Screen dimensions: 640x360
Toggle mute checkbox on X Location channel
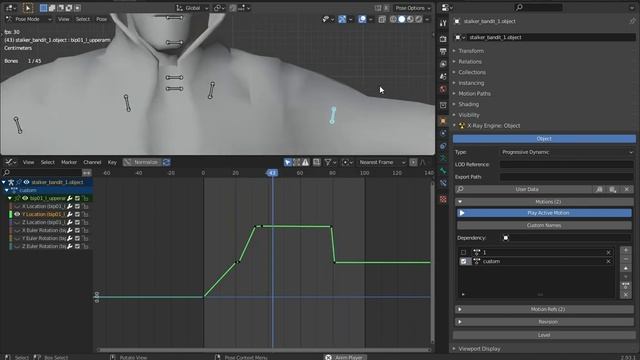pyautogui.click(x=78, y=207)
